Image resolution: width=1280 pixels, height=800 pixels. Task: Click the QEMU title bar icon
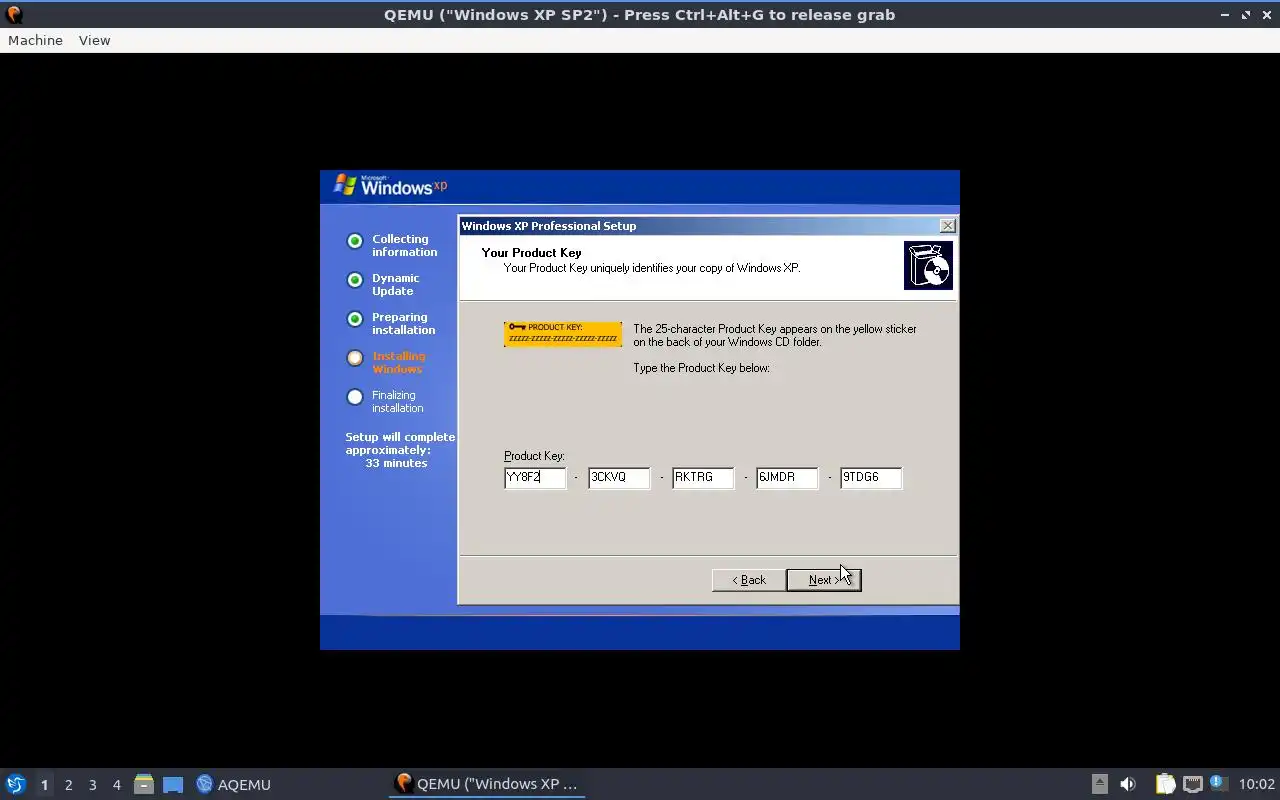pos(14,15)
